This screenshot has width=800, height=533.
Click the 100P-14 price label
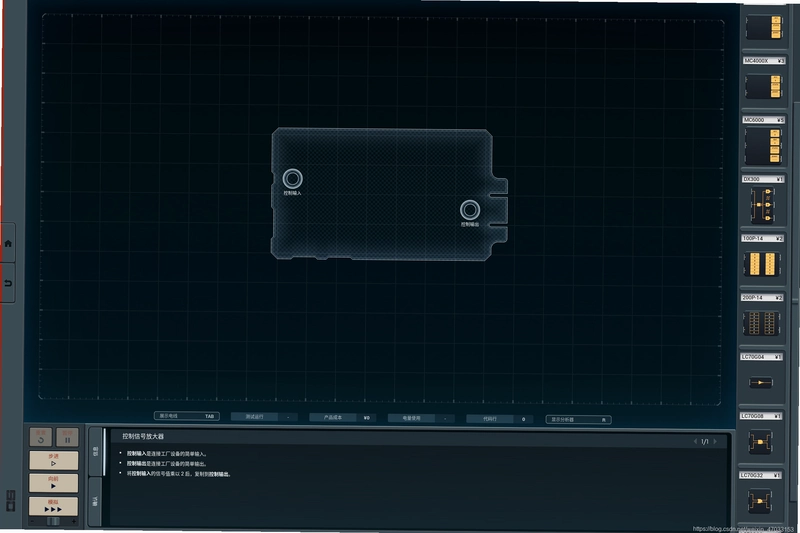click(762, 238)
